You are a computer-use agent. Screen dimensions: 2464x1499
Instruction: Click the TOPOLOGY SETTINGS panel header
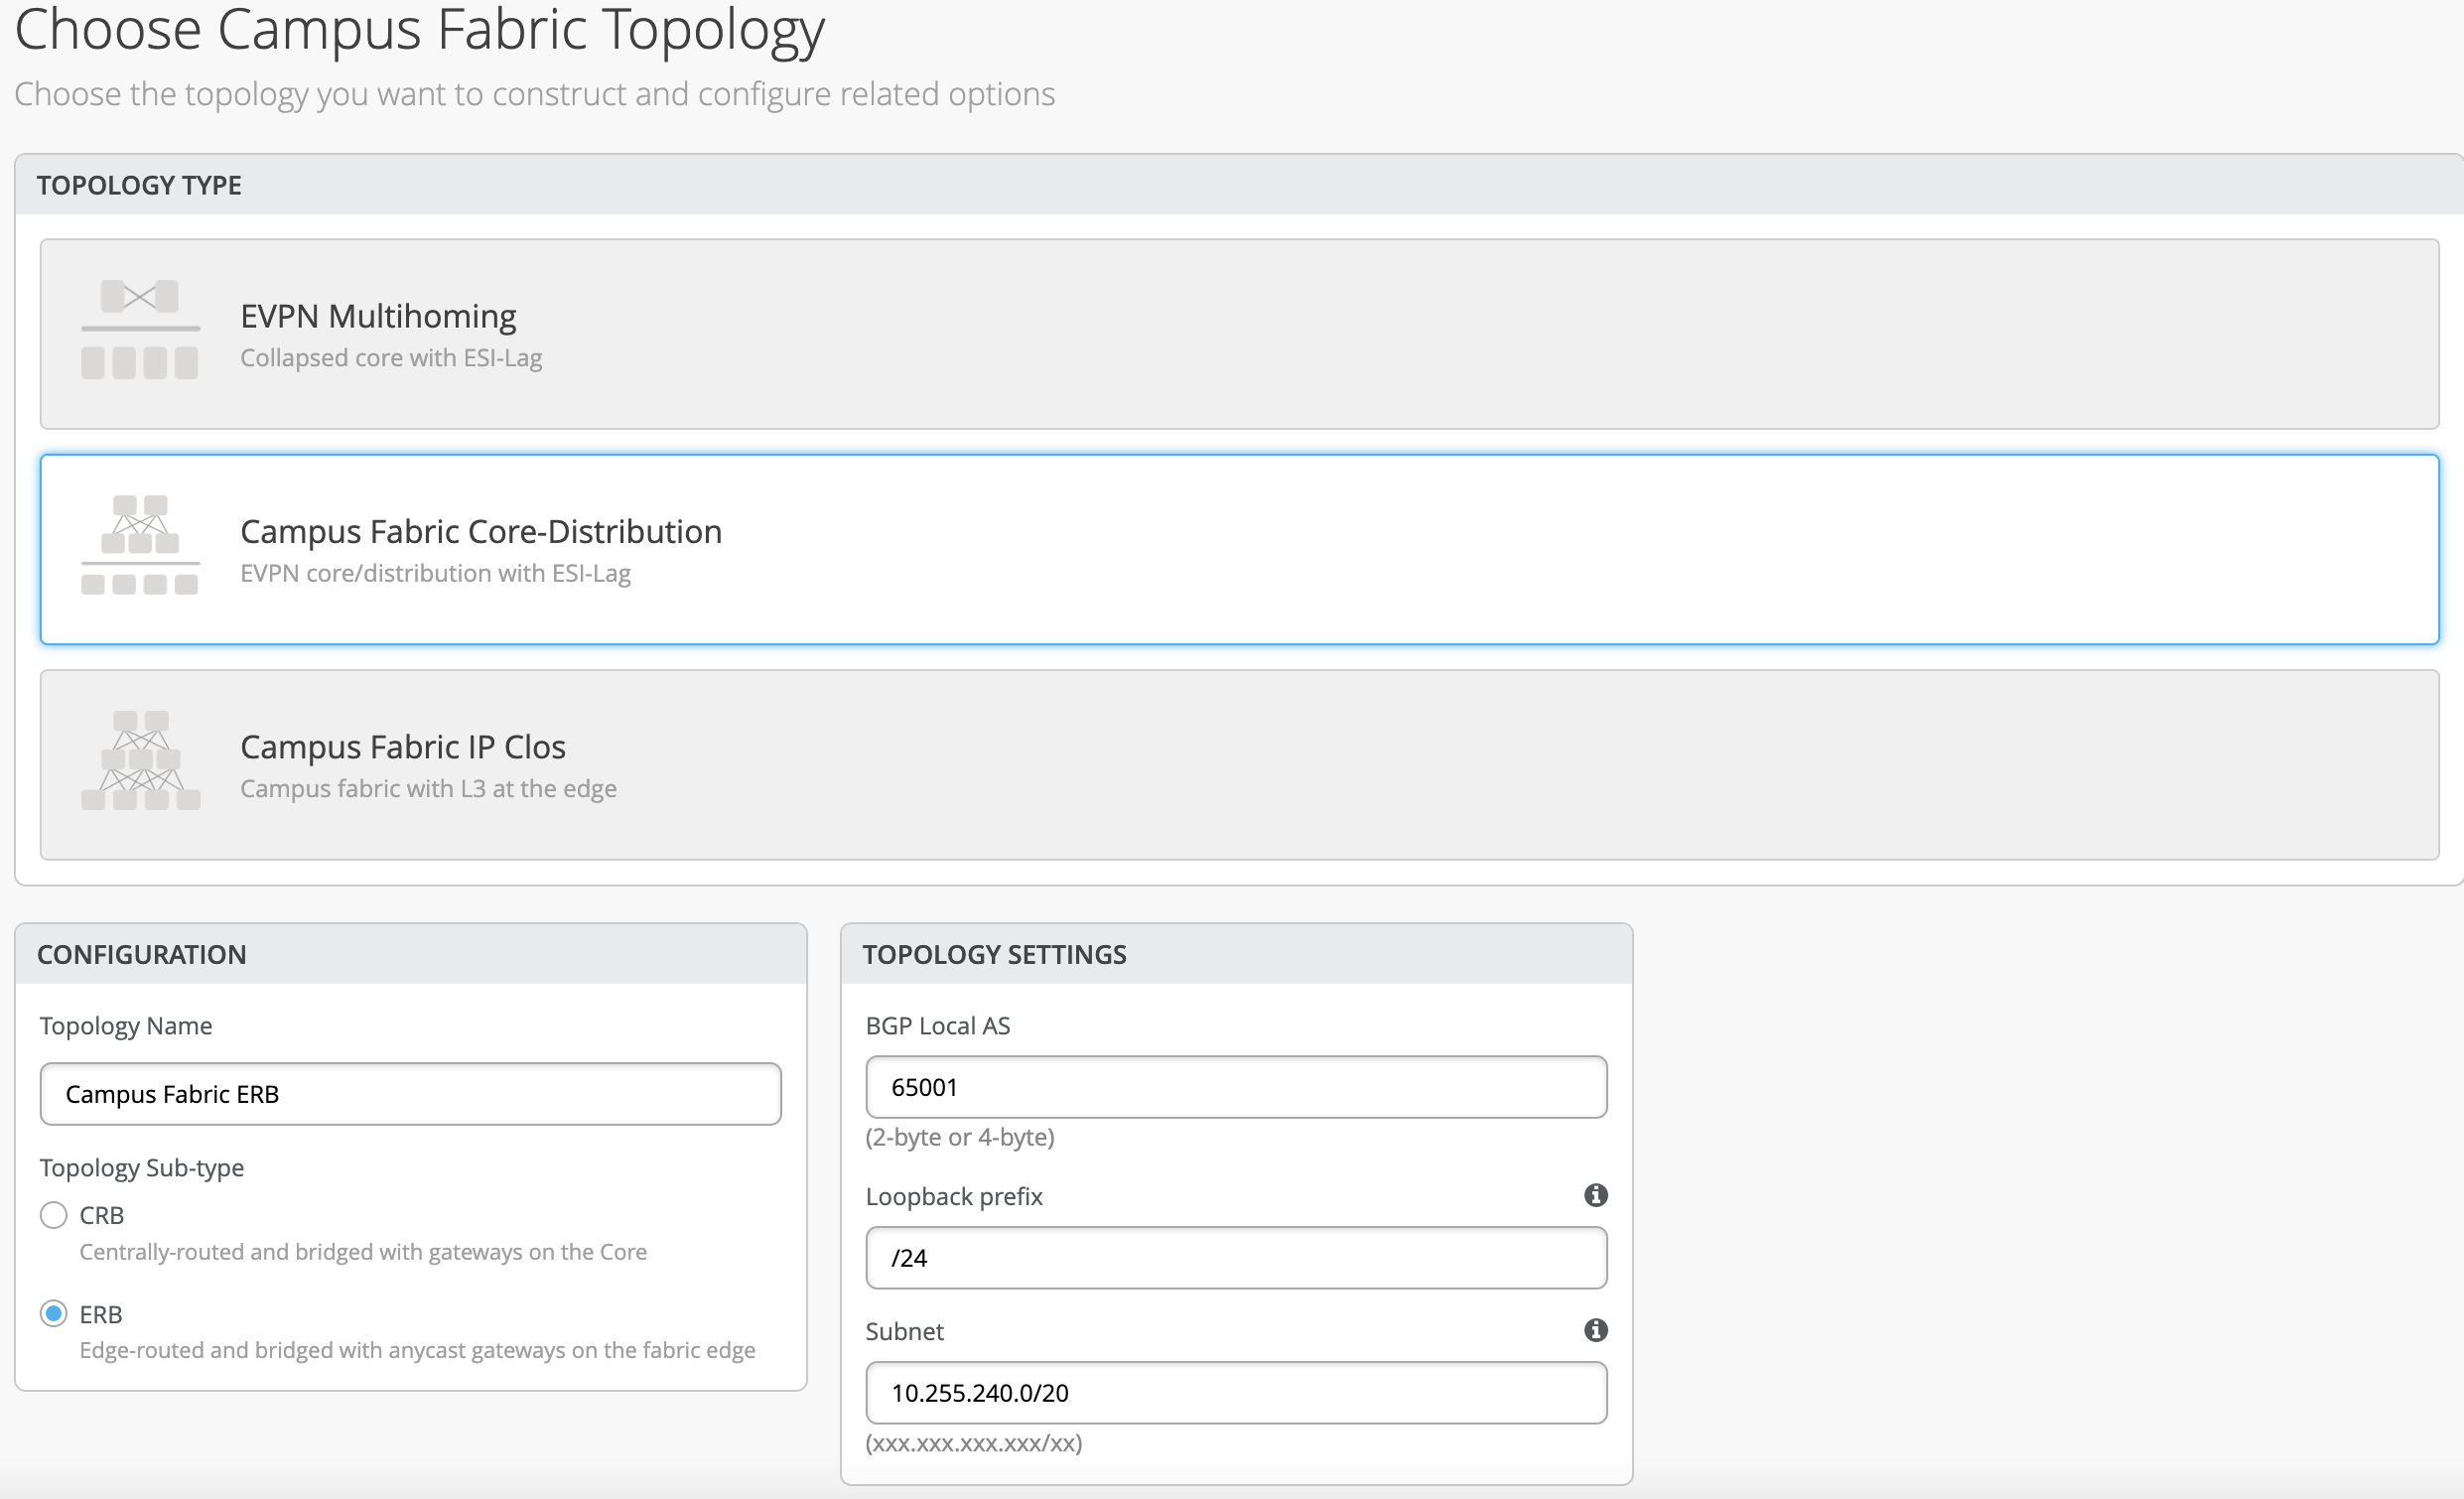[x=994, y=954]
